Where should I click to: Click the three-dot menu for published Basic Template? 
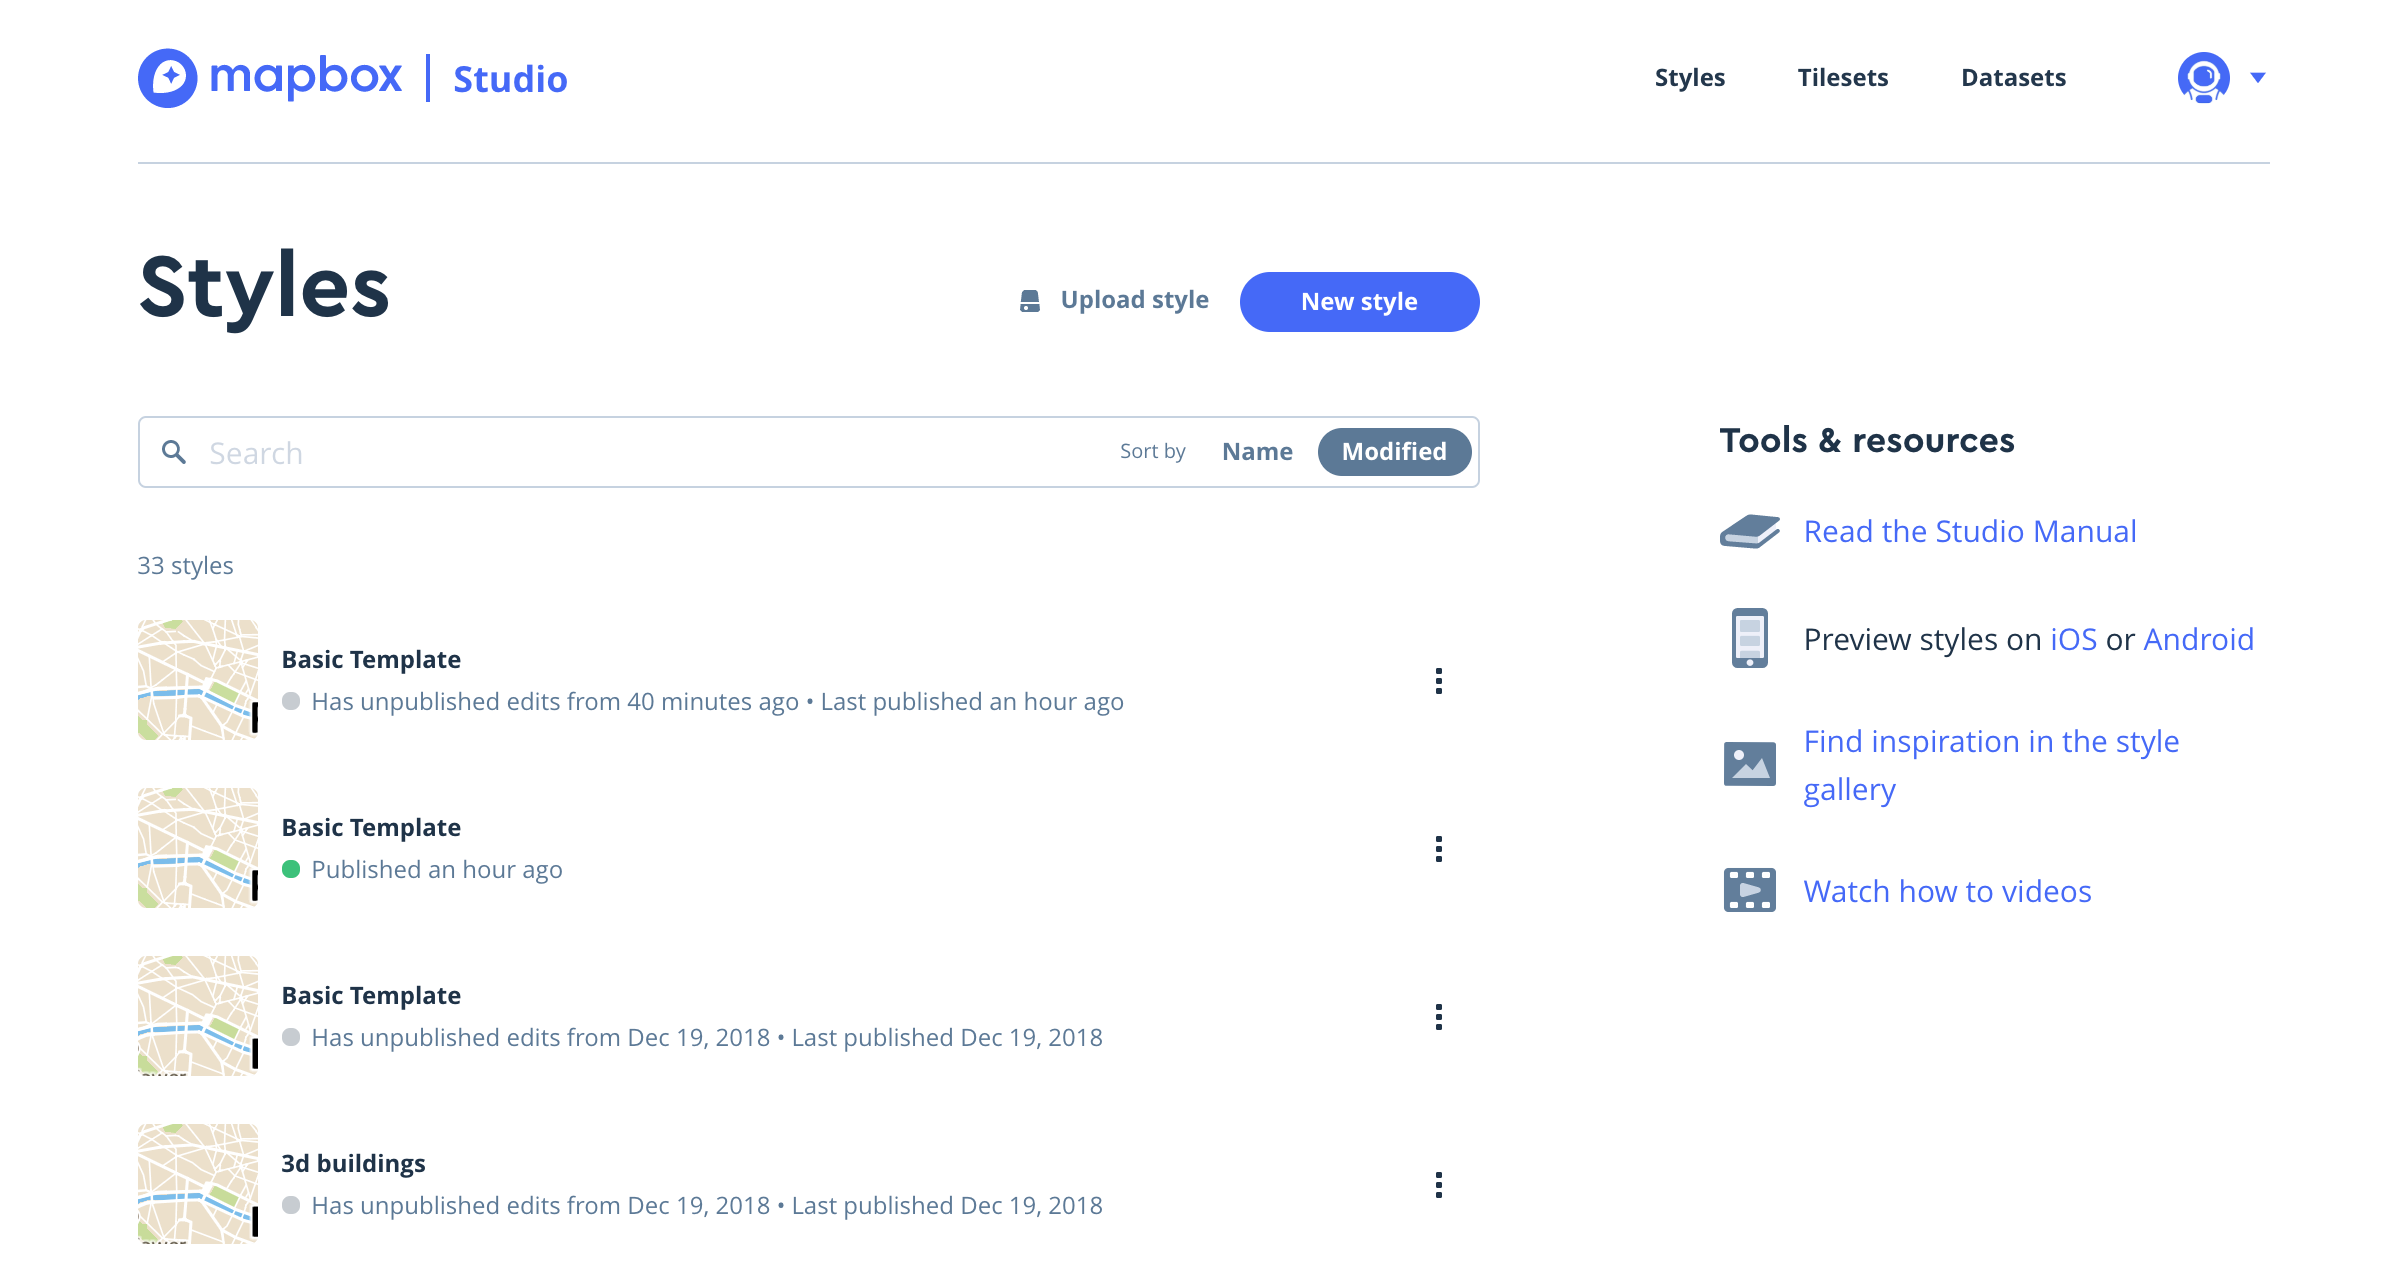[1438, 848]
